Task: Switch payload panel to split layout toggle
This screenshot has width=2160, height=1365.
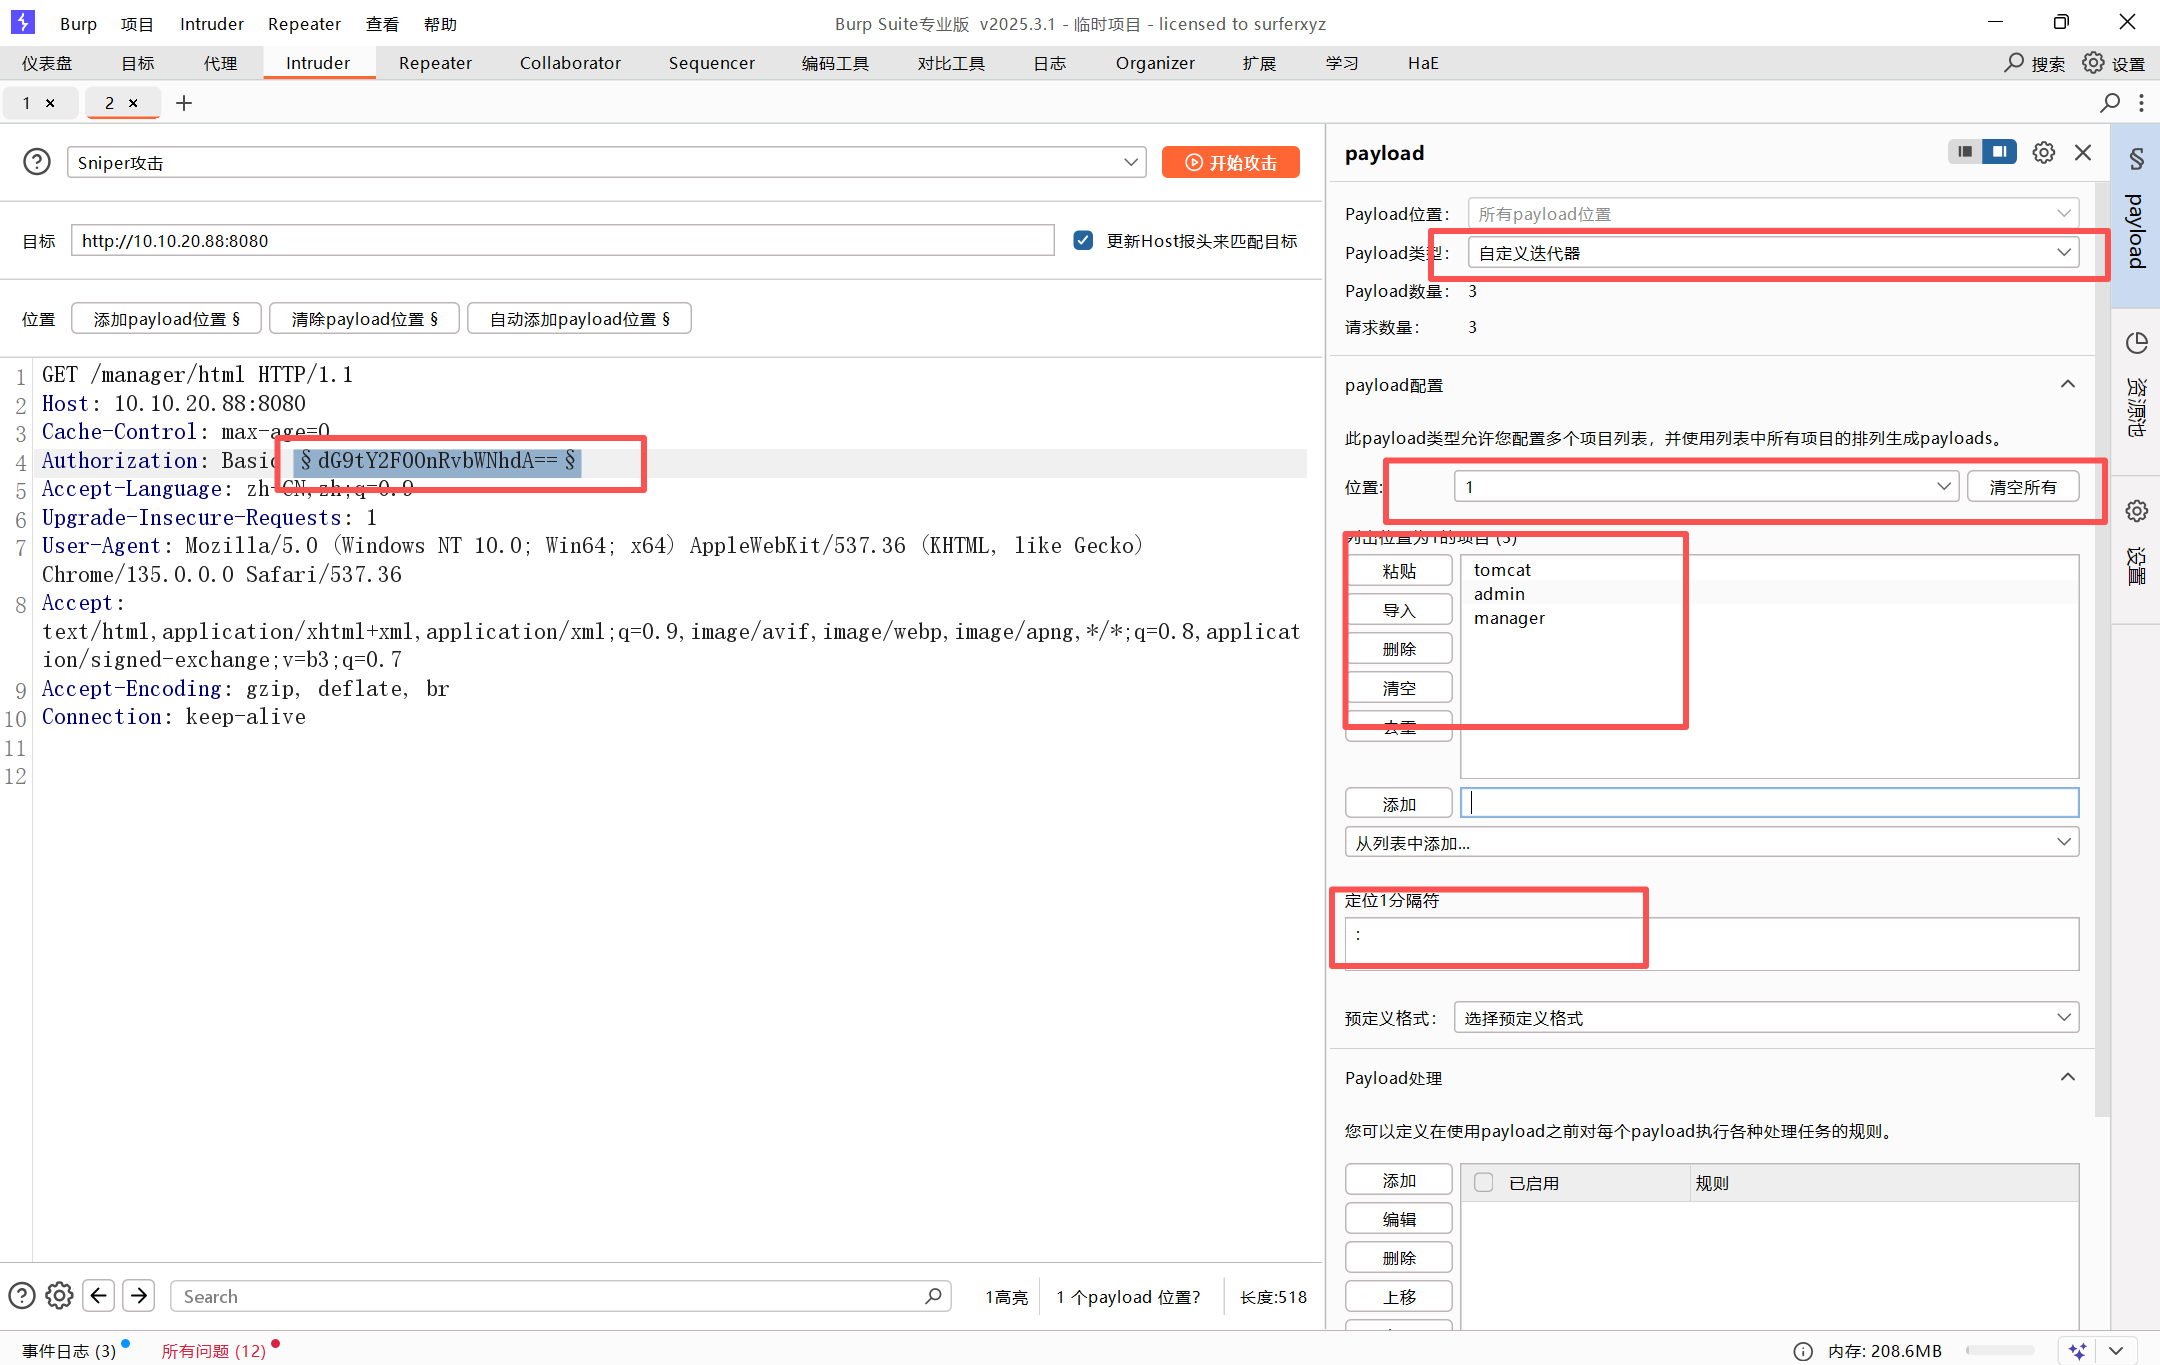Action: (1999, 152)
